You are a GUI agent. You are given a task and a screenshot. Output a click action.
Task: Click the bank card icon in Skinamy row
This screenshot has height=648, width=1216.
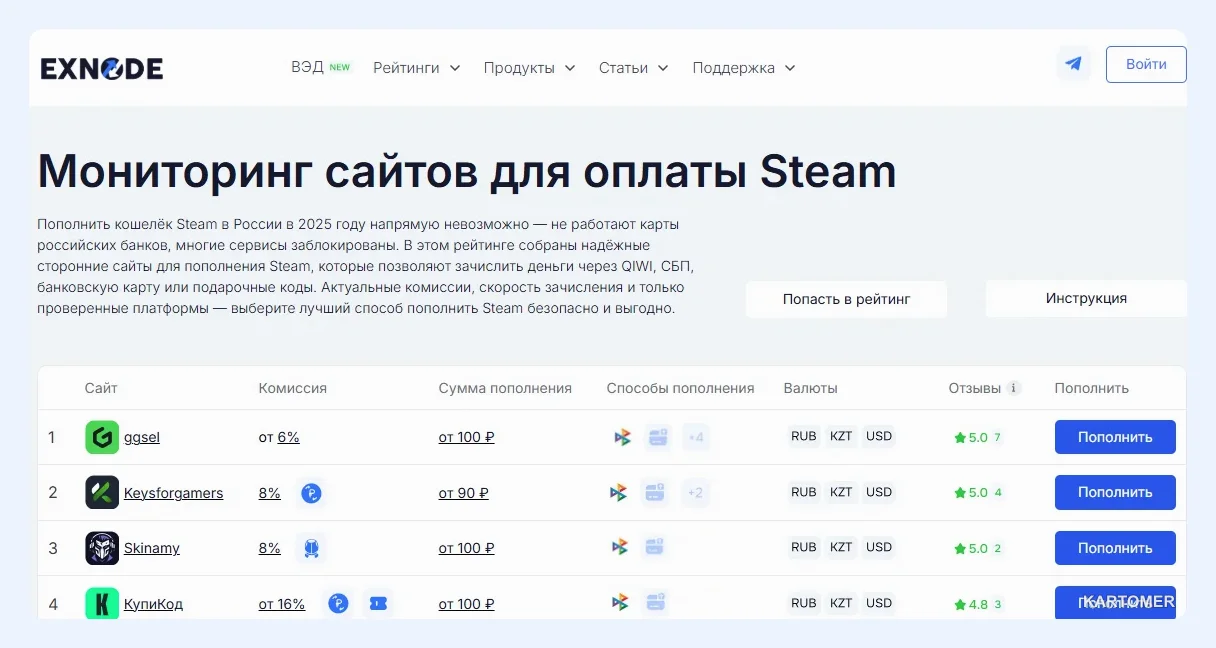[655, 547]
